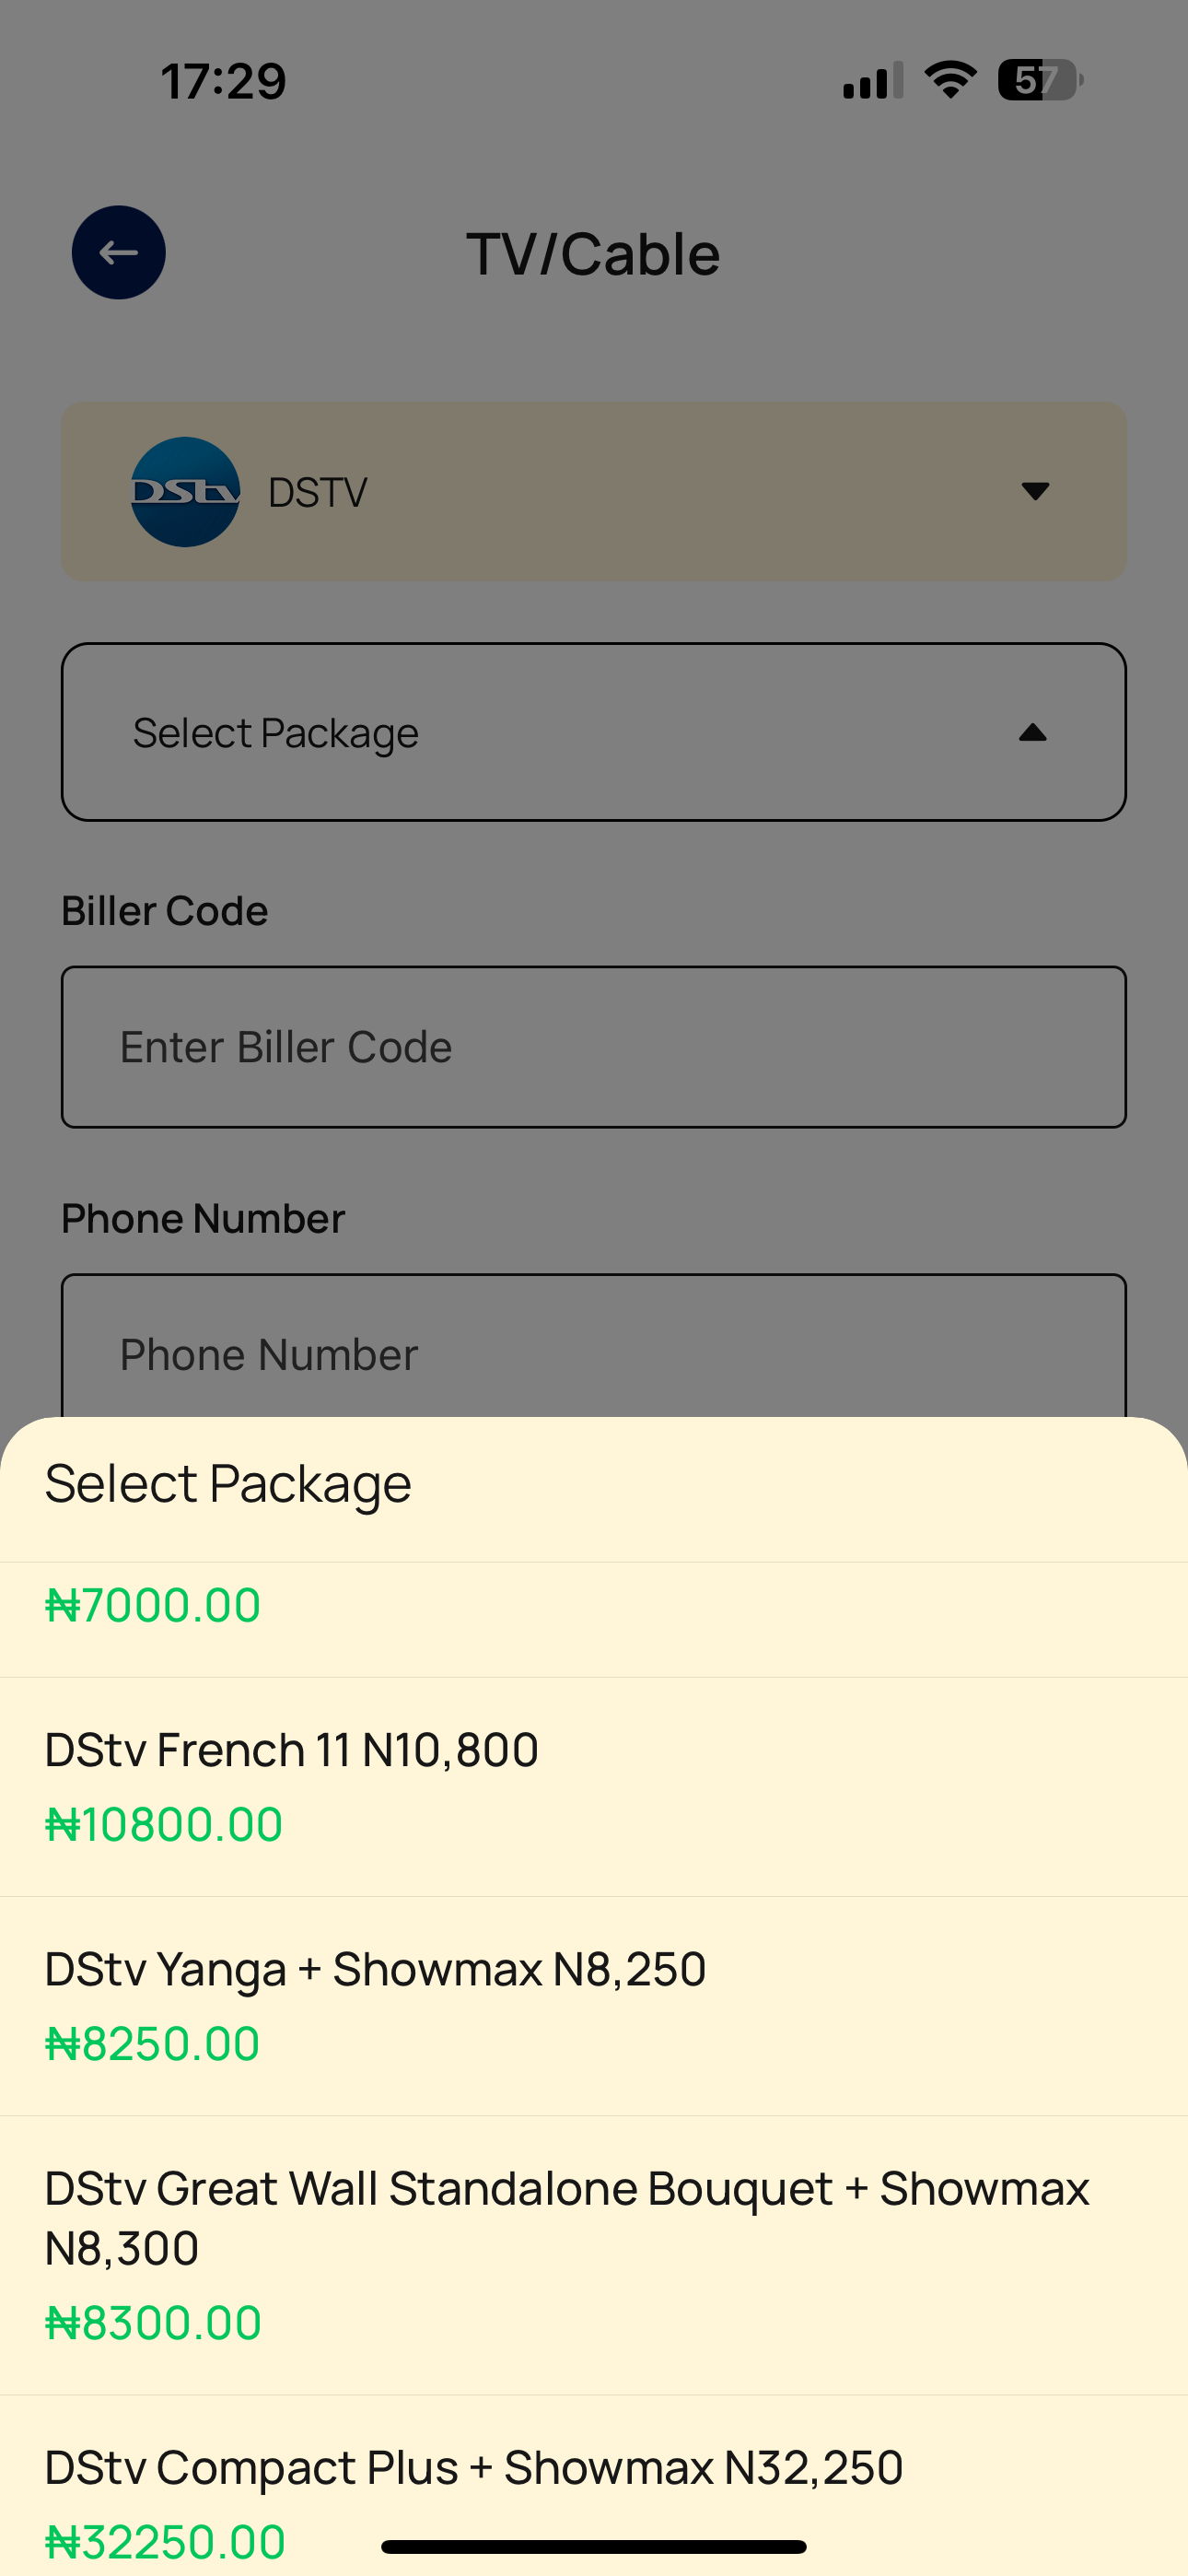Collapse the Select Package dropdown arrow

coord(1032,733)
